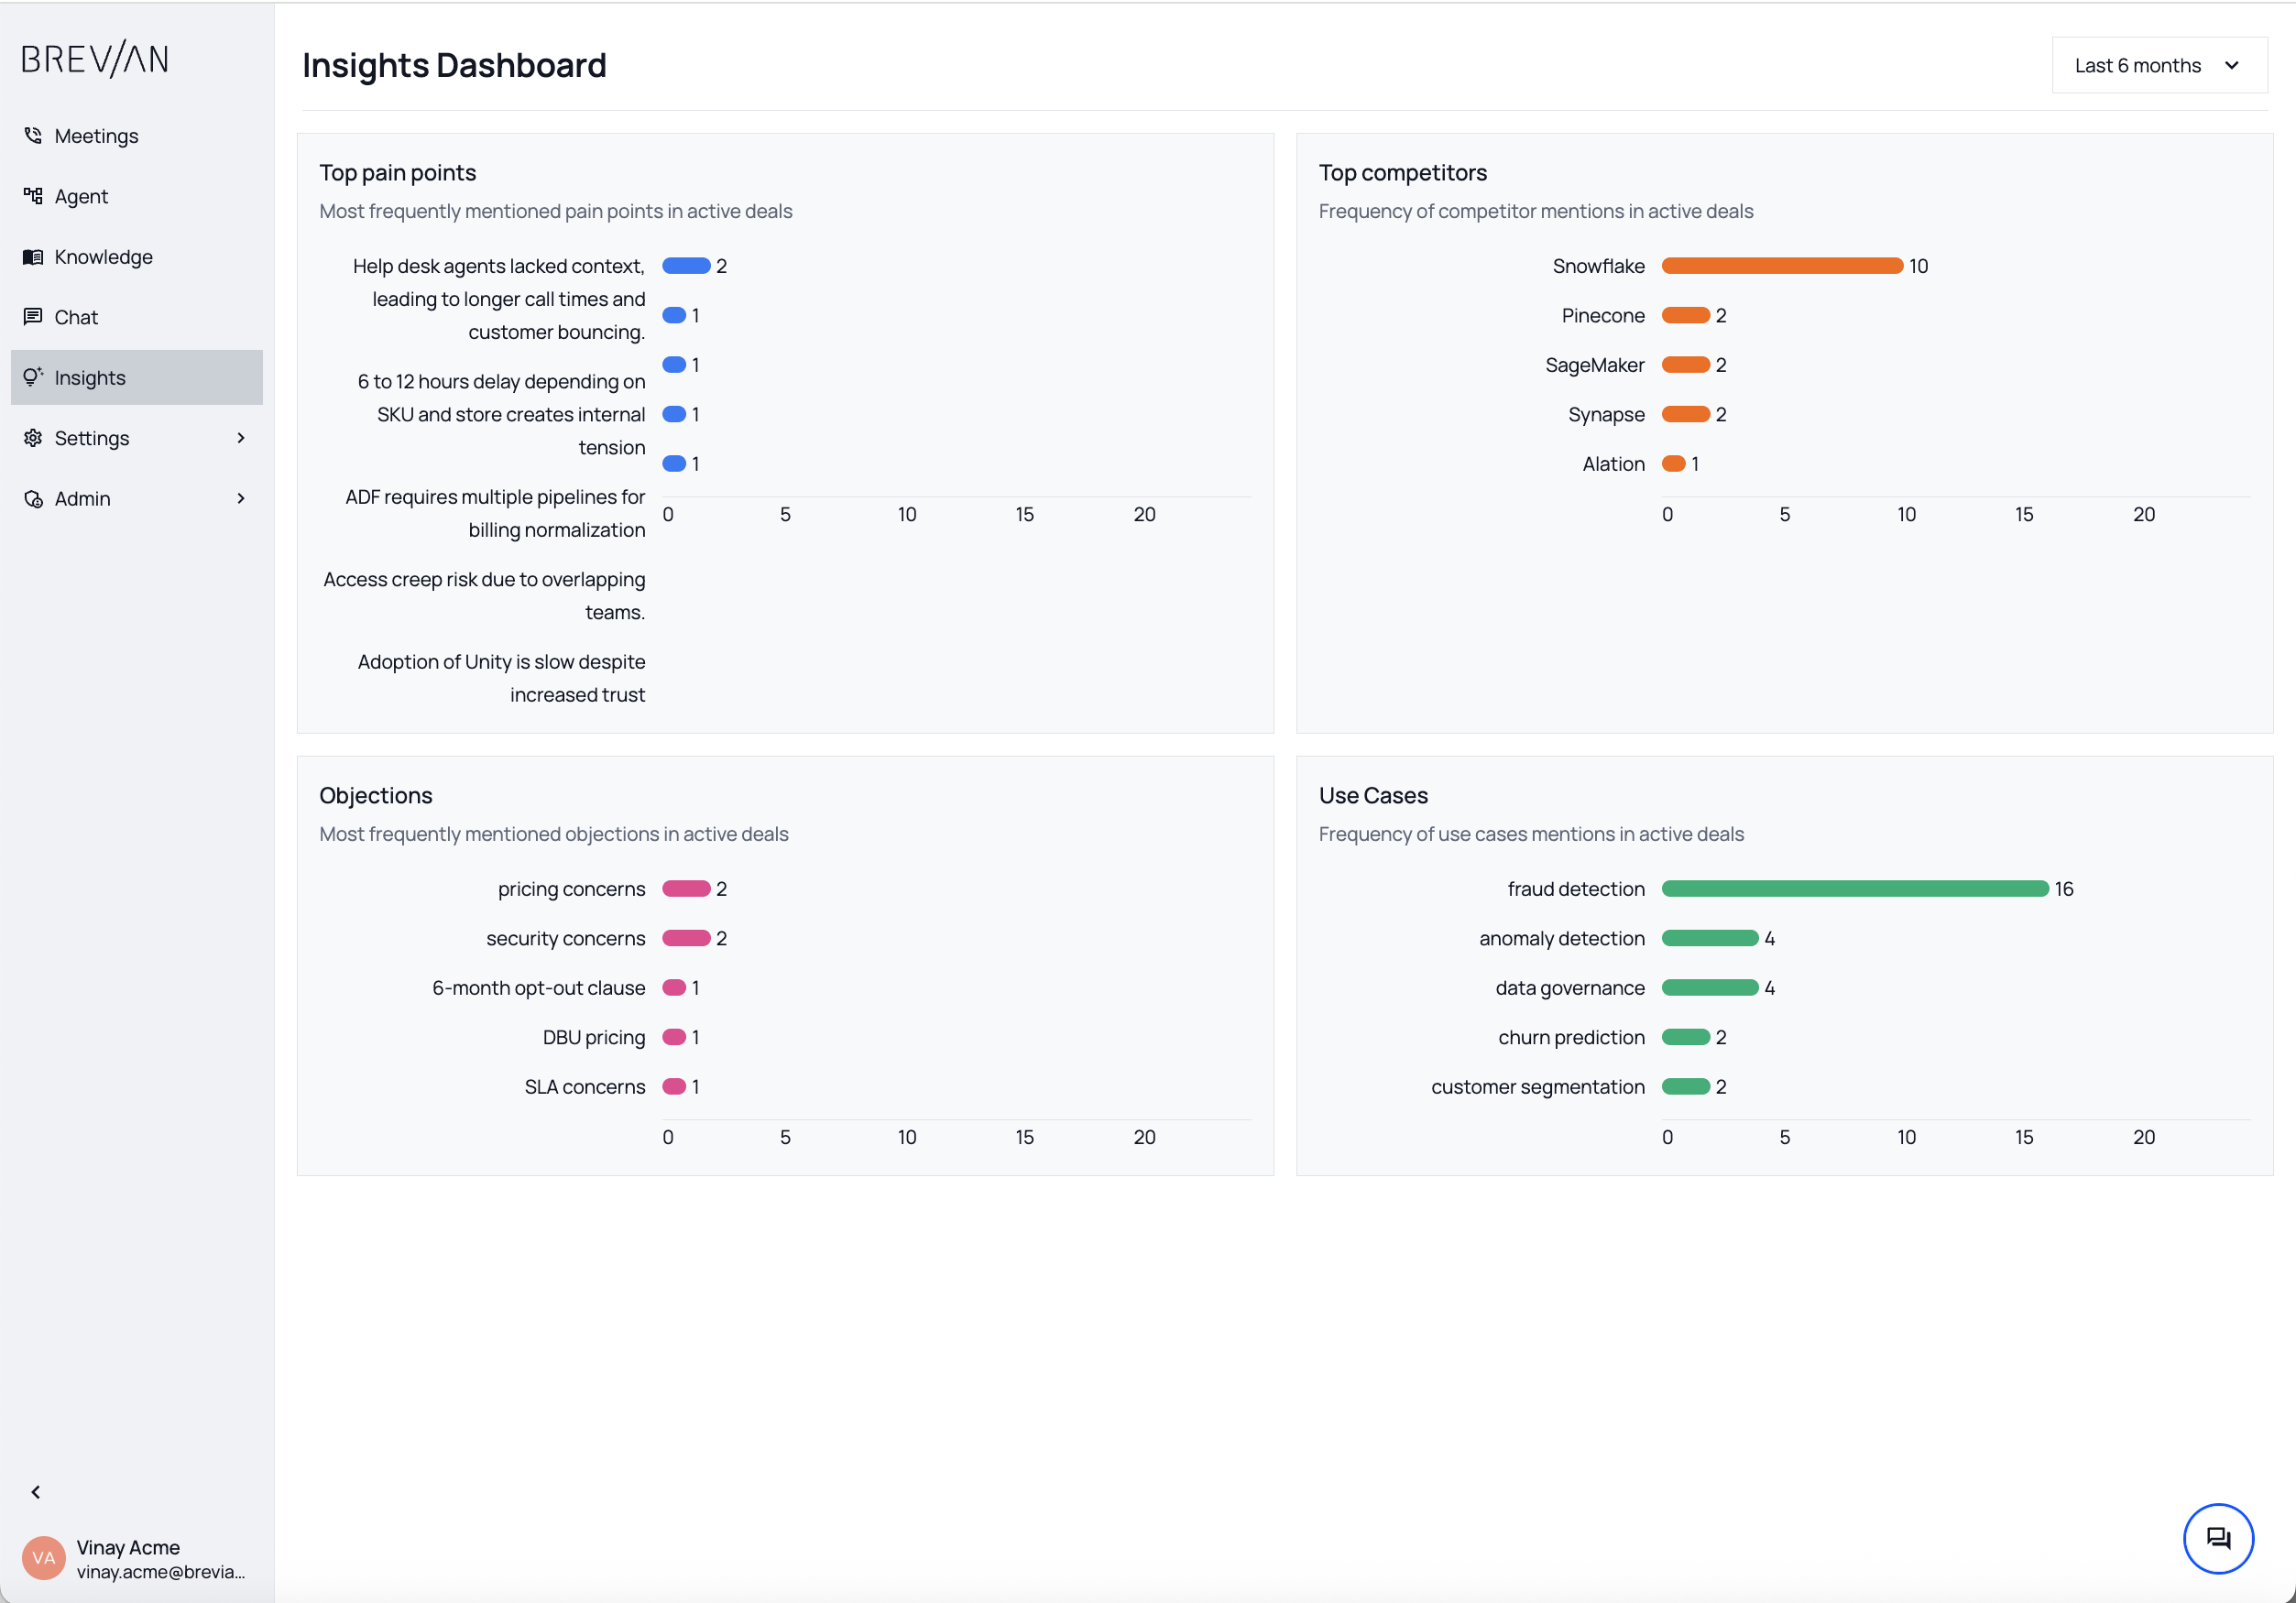Click the Insights lightbulb icon
Viewport: 2296px width, 1603px height.
(x=33, y=377)
